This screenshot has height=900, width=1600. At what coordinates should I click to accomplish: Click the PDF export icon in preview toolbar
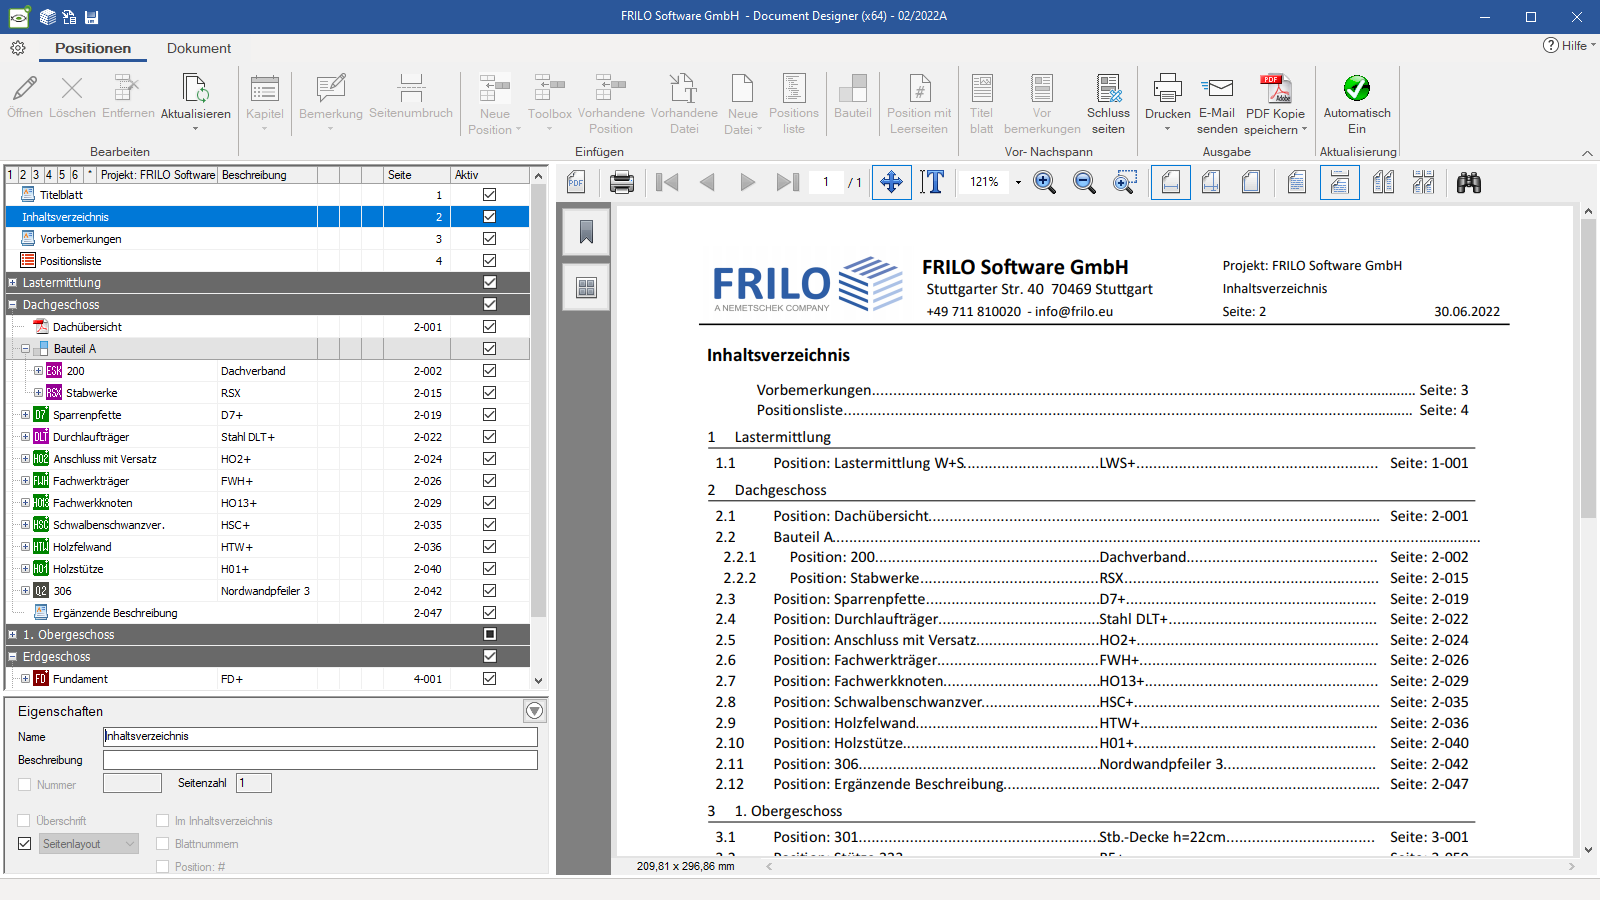(576, 182)
